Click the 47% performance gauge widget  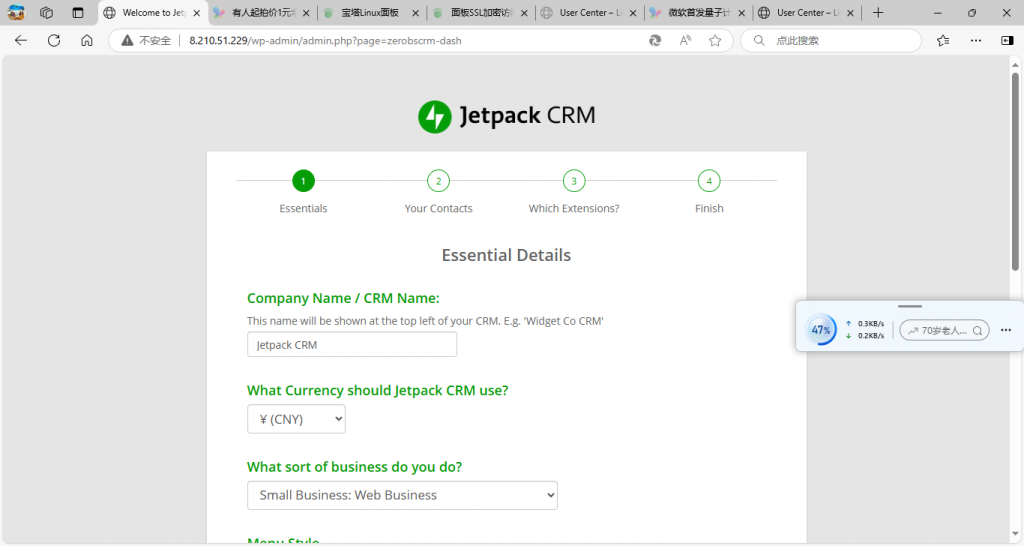(x=821, y=330)
